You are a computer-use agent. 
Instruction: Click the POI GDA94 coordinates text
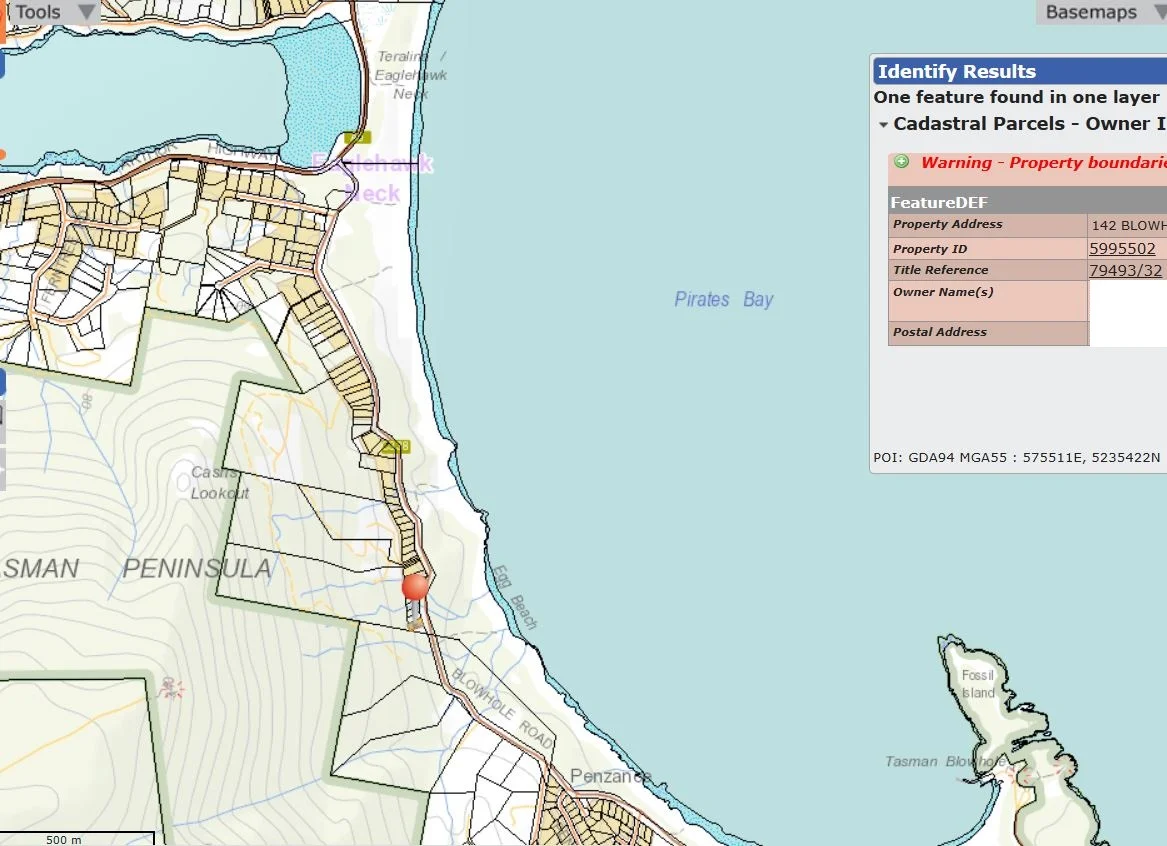(x=1016, y=458)
